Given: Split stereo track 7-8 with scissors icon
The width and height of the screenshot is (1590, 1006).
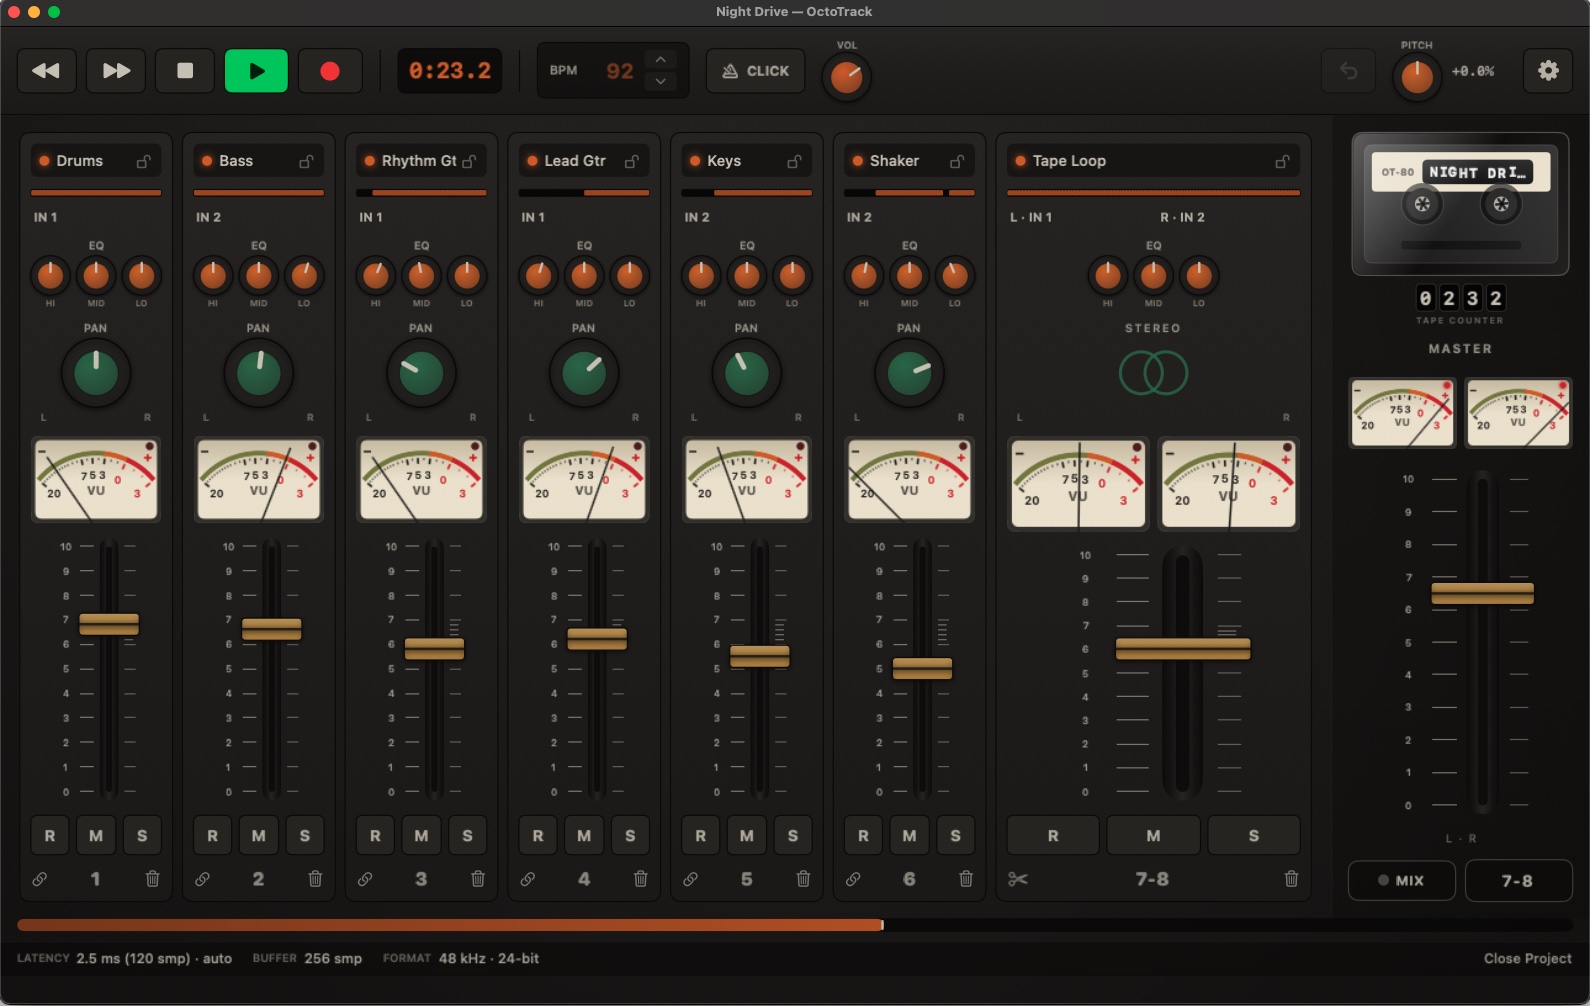Looking at the screenshot, I should coord(1018,879).
